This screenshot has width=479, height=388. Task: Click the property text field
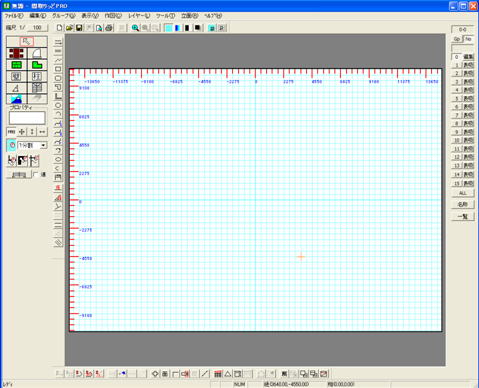pyautogui.click(x=27, y=118)
